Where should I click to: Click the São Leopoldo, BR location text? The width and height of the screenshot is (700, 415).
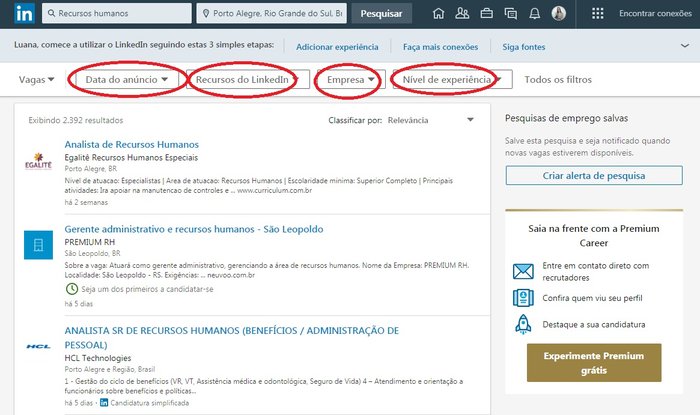coord(92,253)
